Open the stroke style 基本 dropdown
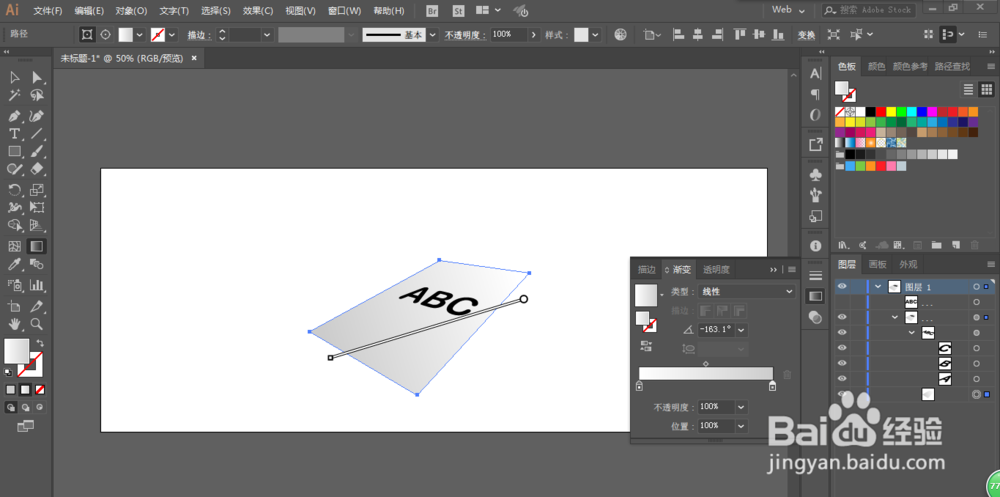The image size is (1000, 497). click(x=433, y=35)
